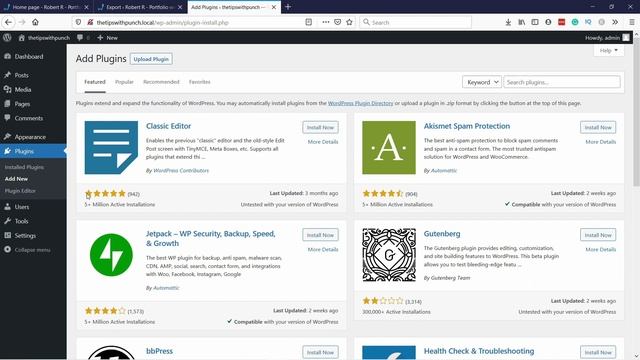Open the comments bubble in admin bar
This screenshot has width=640, height=360.
pyautogui.click(x=80, y=38)
